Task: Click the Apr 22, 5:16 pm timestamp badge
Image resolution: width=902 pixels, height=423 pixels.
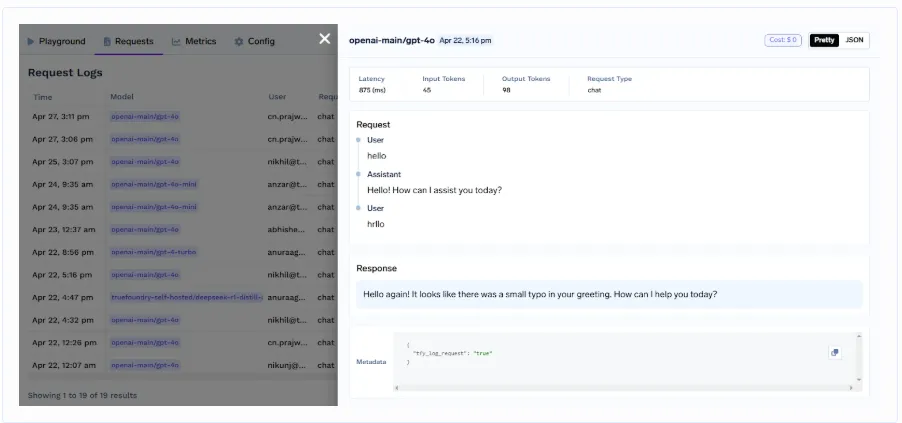Action: [465, 40]
